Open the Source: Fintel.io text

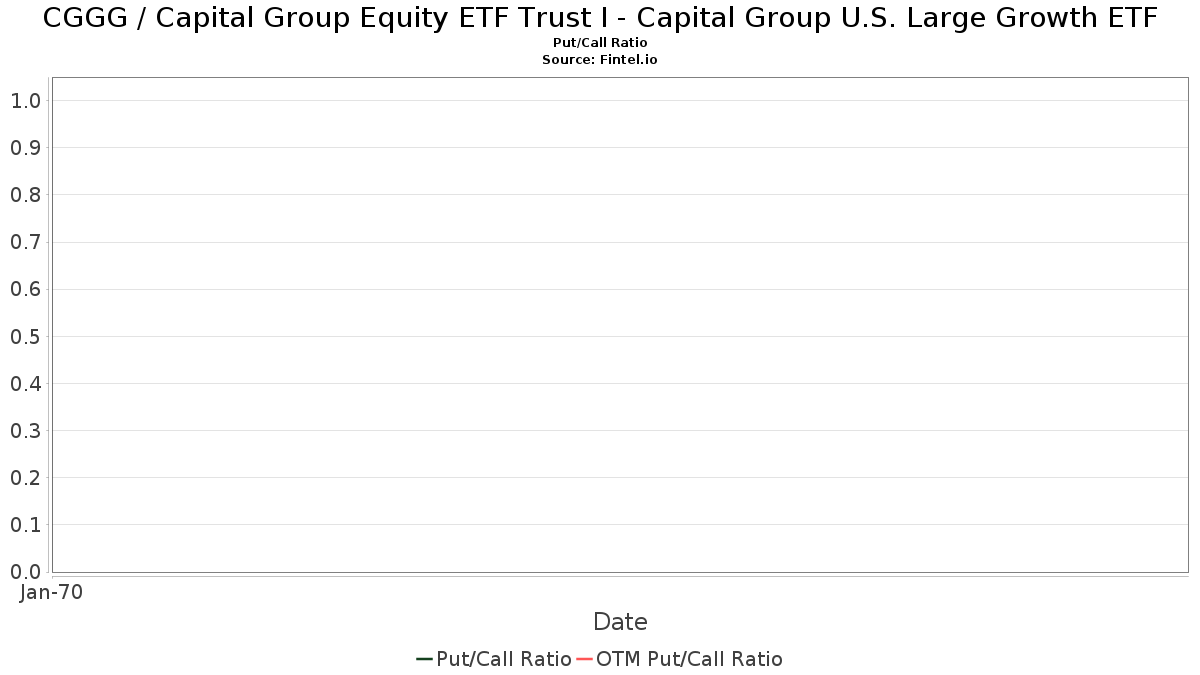tap(600, 60)
